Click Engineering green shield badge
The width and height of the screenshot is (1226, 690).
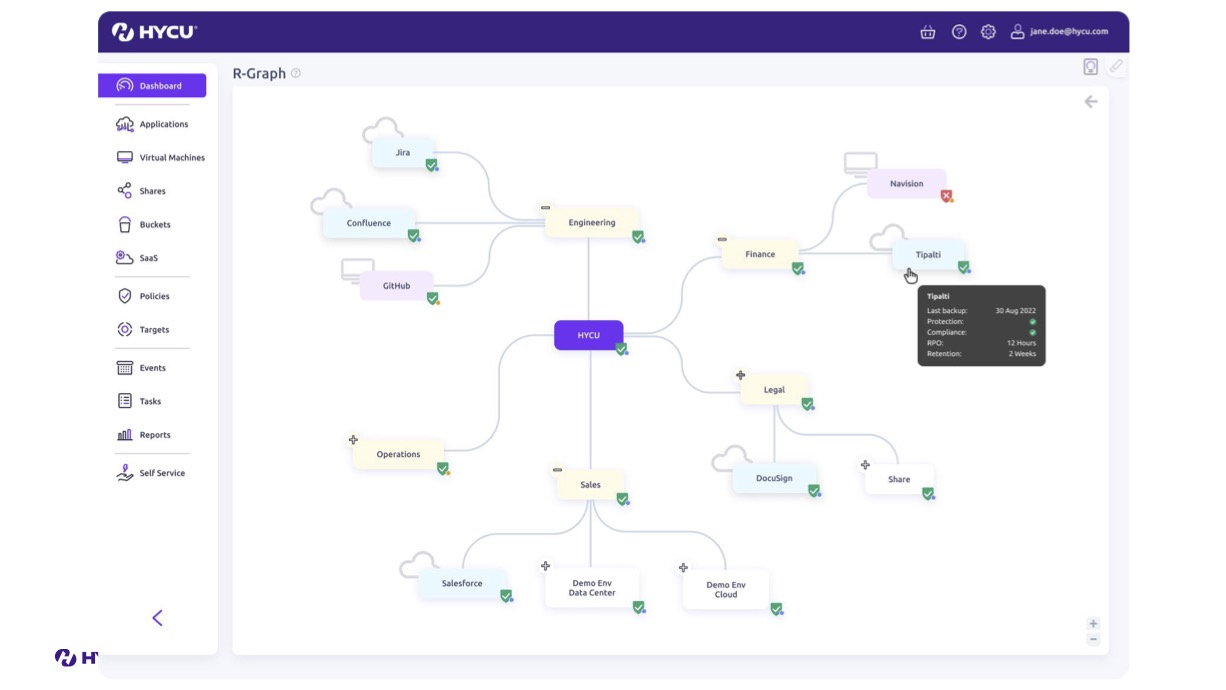click(x=638, y=237)
